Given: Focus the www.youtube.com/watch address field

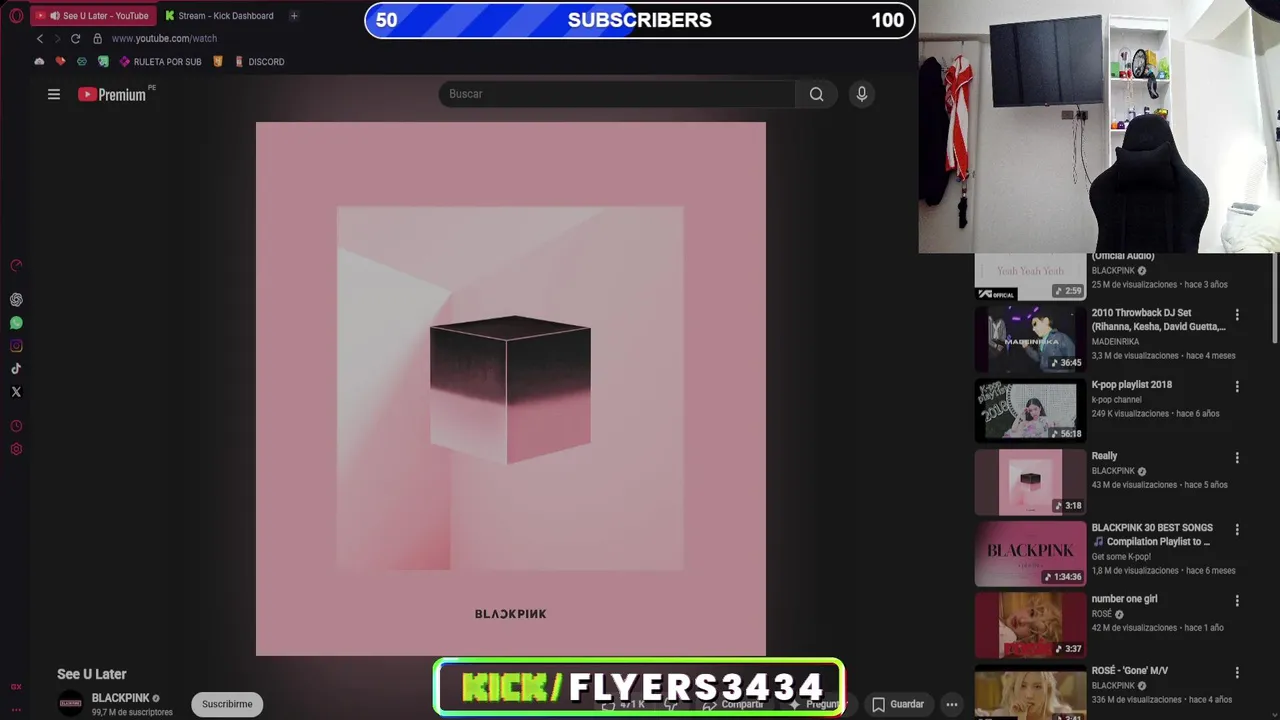Looking at the screenshot, I should (164, 38).
